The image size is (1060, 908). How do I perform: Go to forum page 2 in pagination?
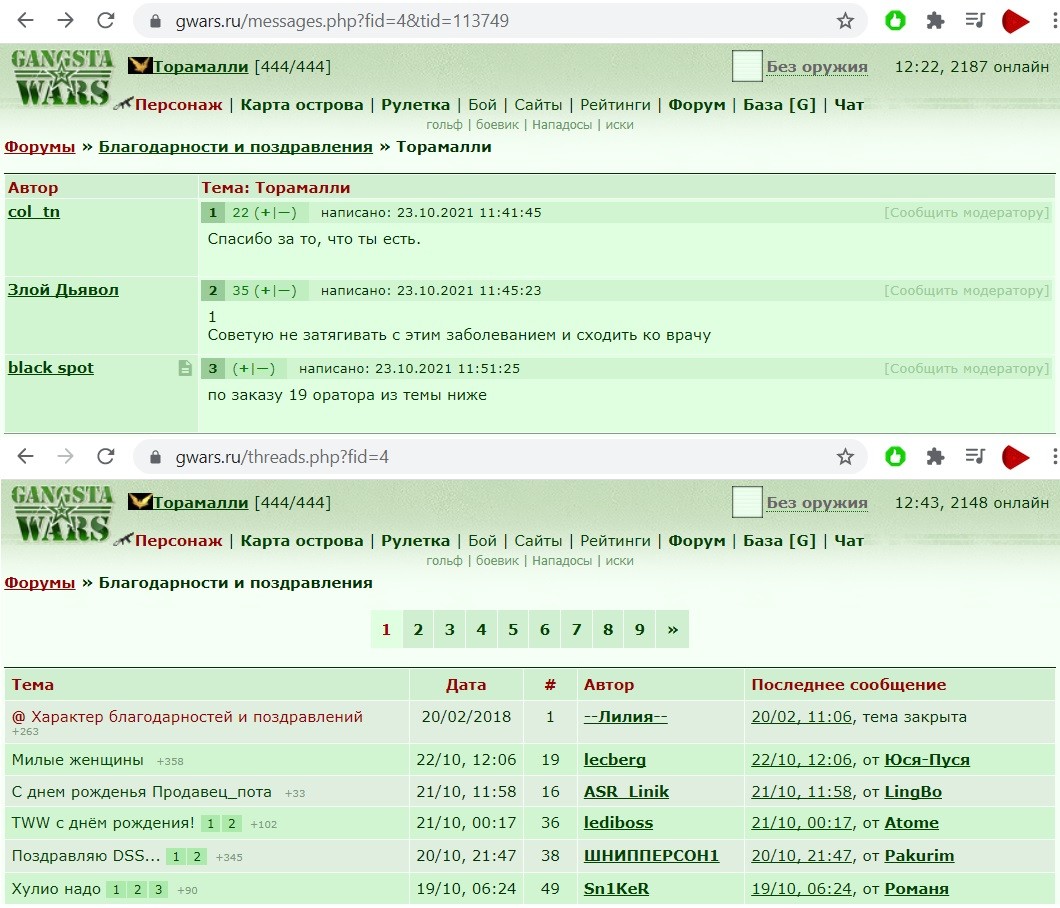(418, 629)
